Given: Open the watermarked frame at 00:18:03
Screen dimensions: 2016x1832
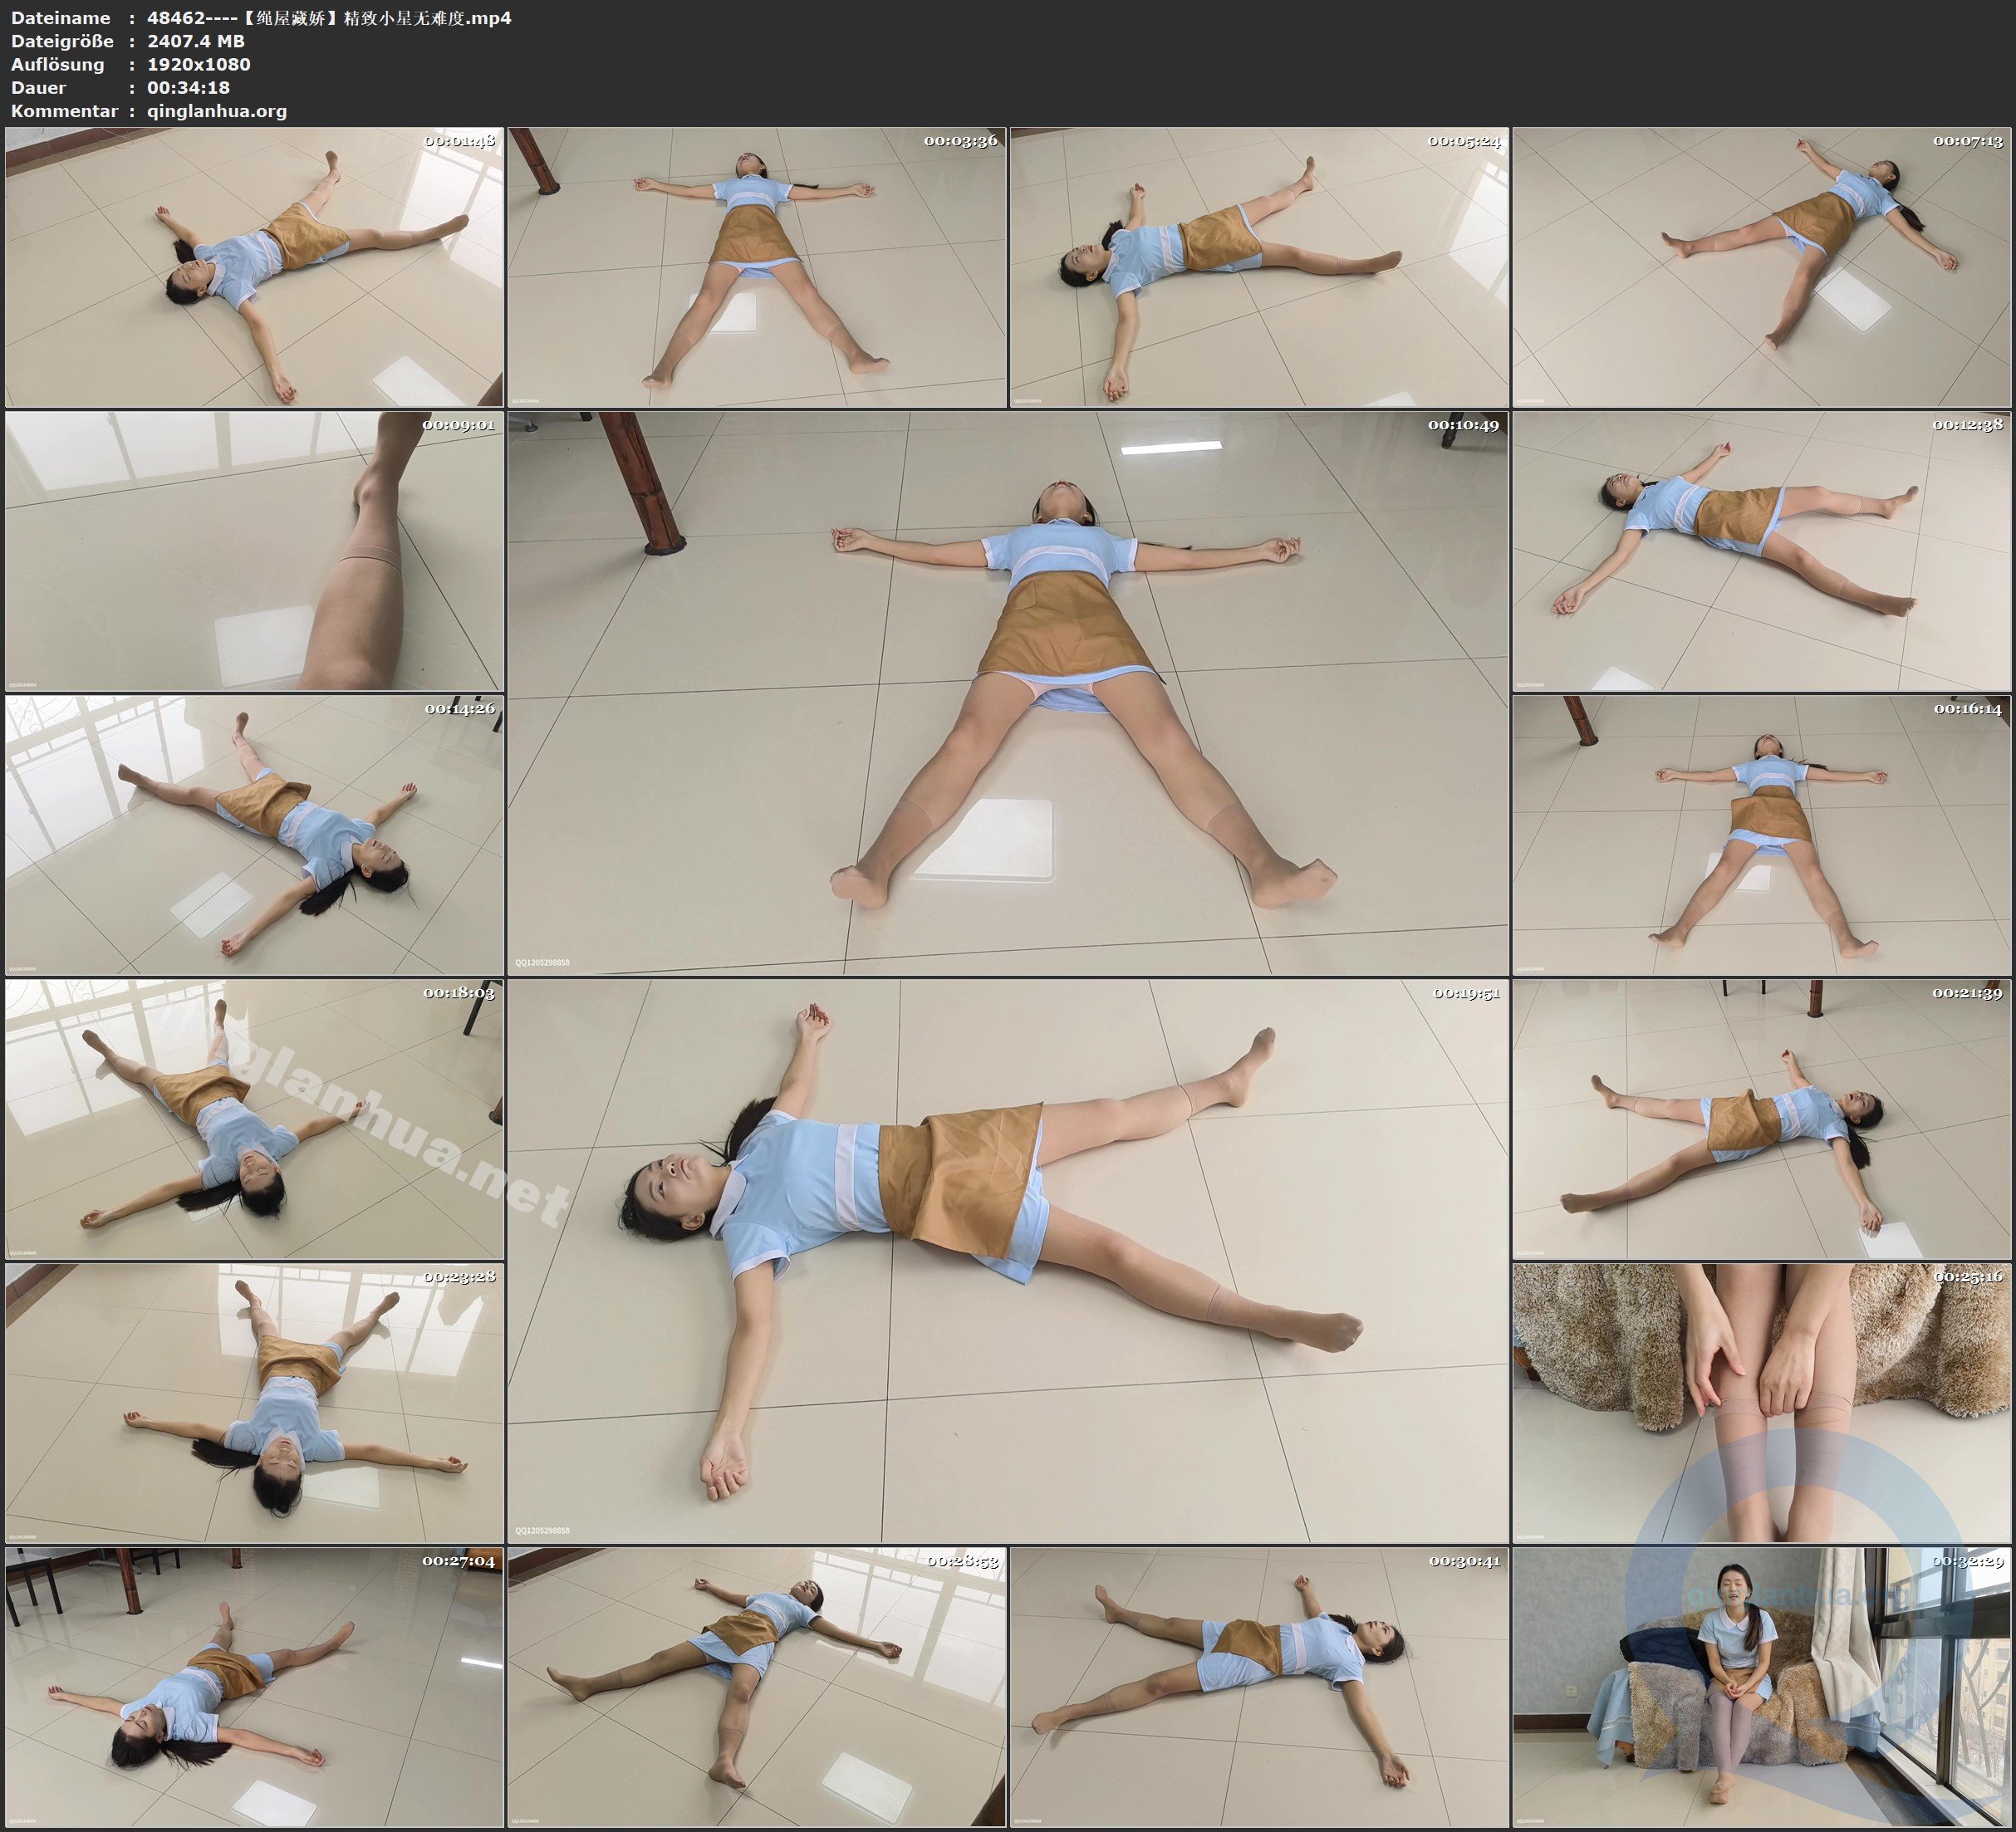Looking at the screenshot, I should 254,1119.
